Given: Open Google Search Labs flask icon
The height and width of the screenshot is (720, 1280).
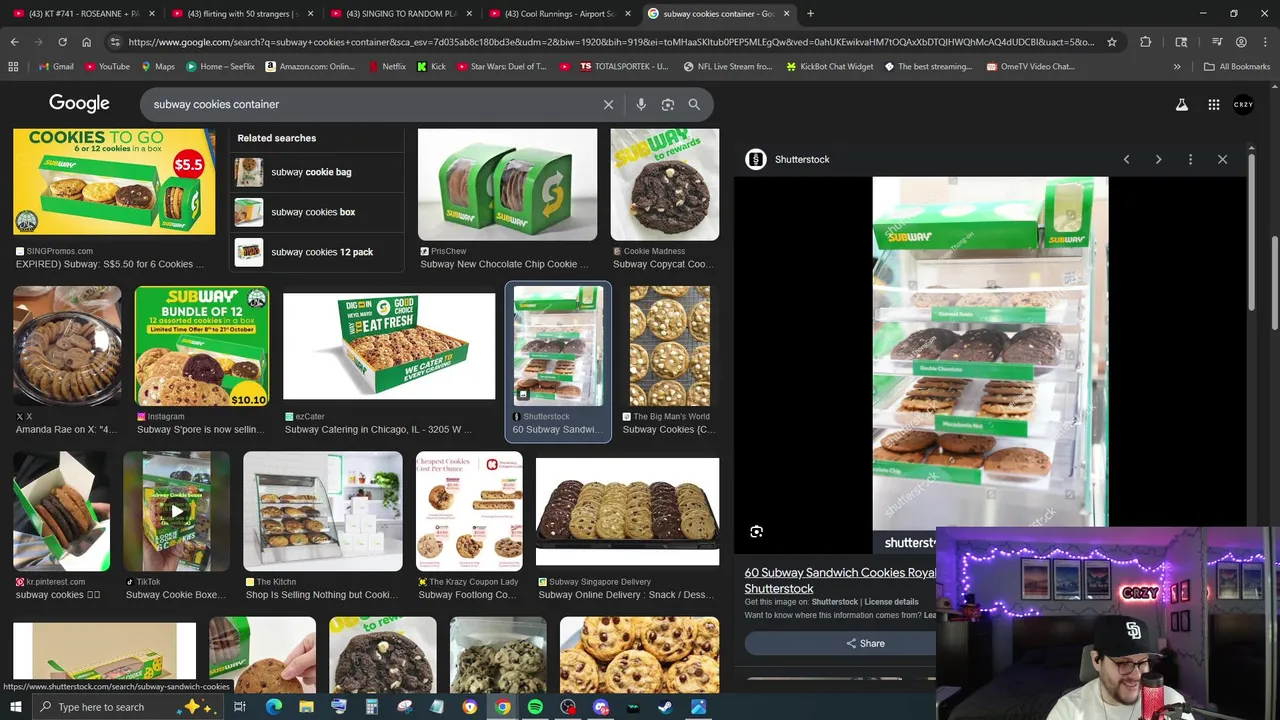Looking at the screenshot, I should 1182,104.
